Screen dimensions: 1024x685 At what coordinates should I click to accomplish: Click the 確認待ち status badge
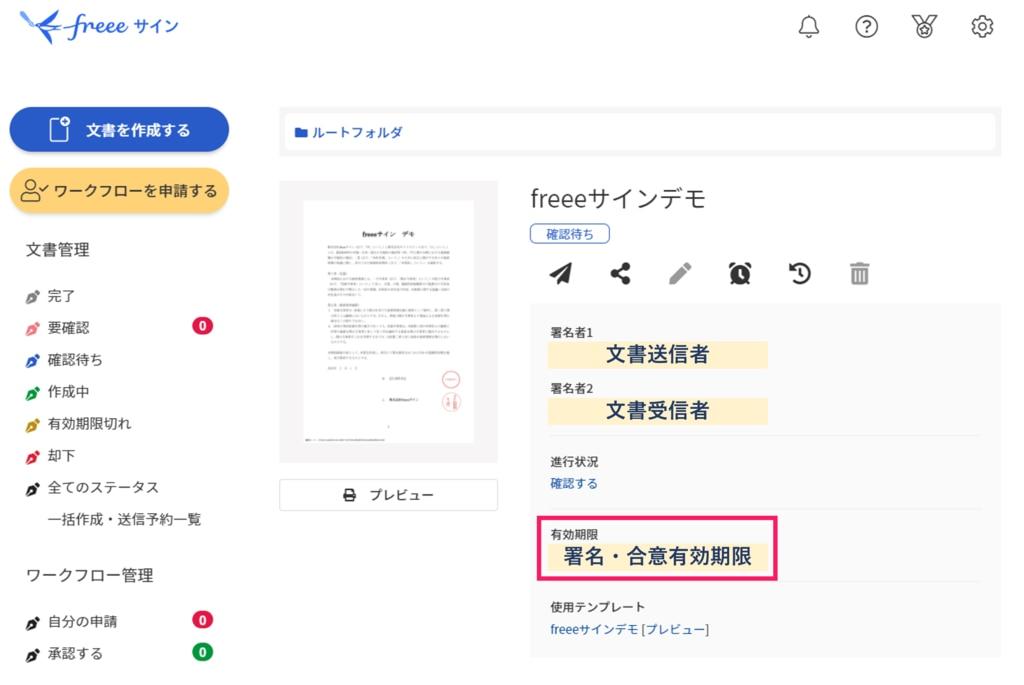[569, 234]
